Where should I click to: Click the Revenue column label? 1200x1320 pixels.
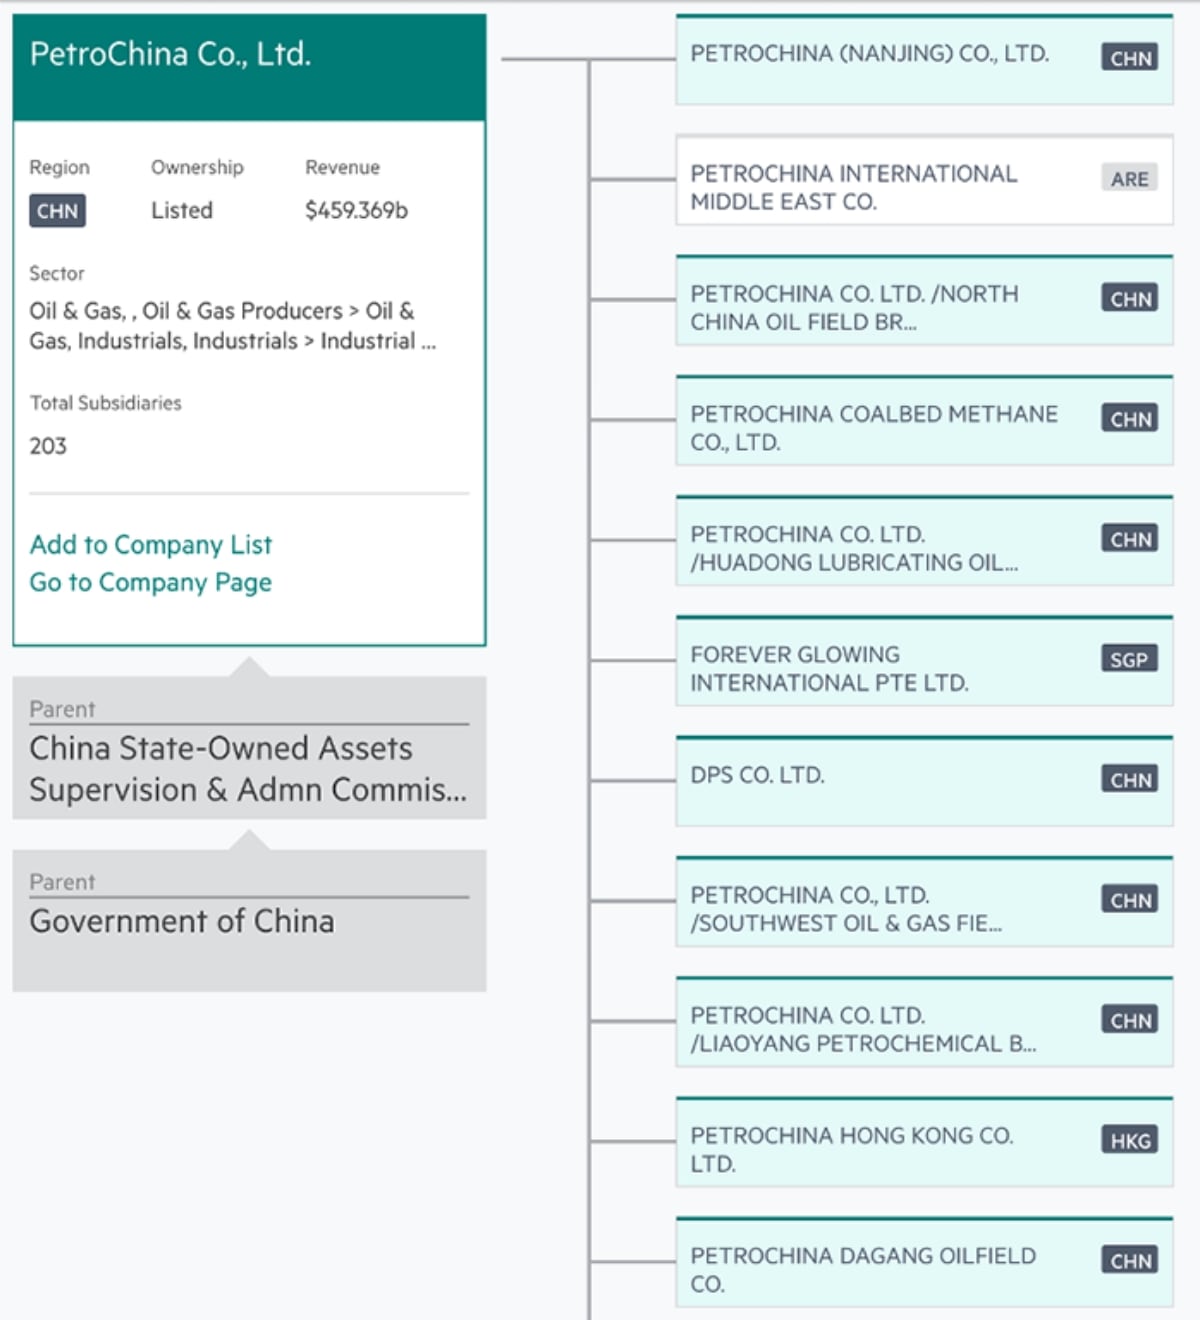click(x=342, y=167)
